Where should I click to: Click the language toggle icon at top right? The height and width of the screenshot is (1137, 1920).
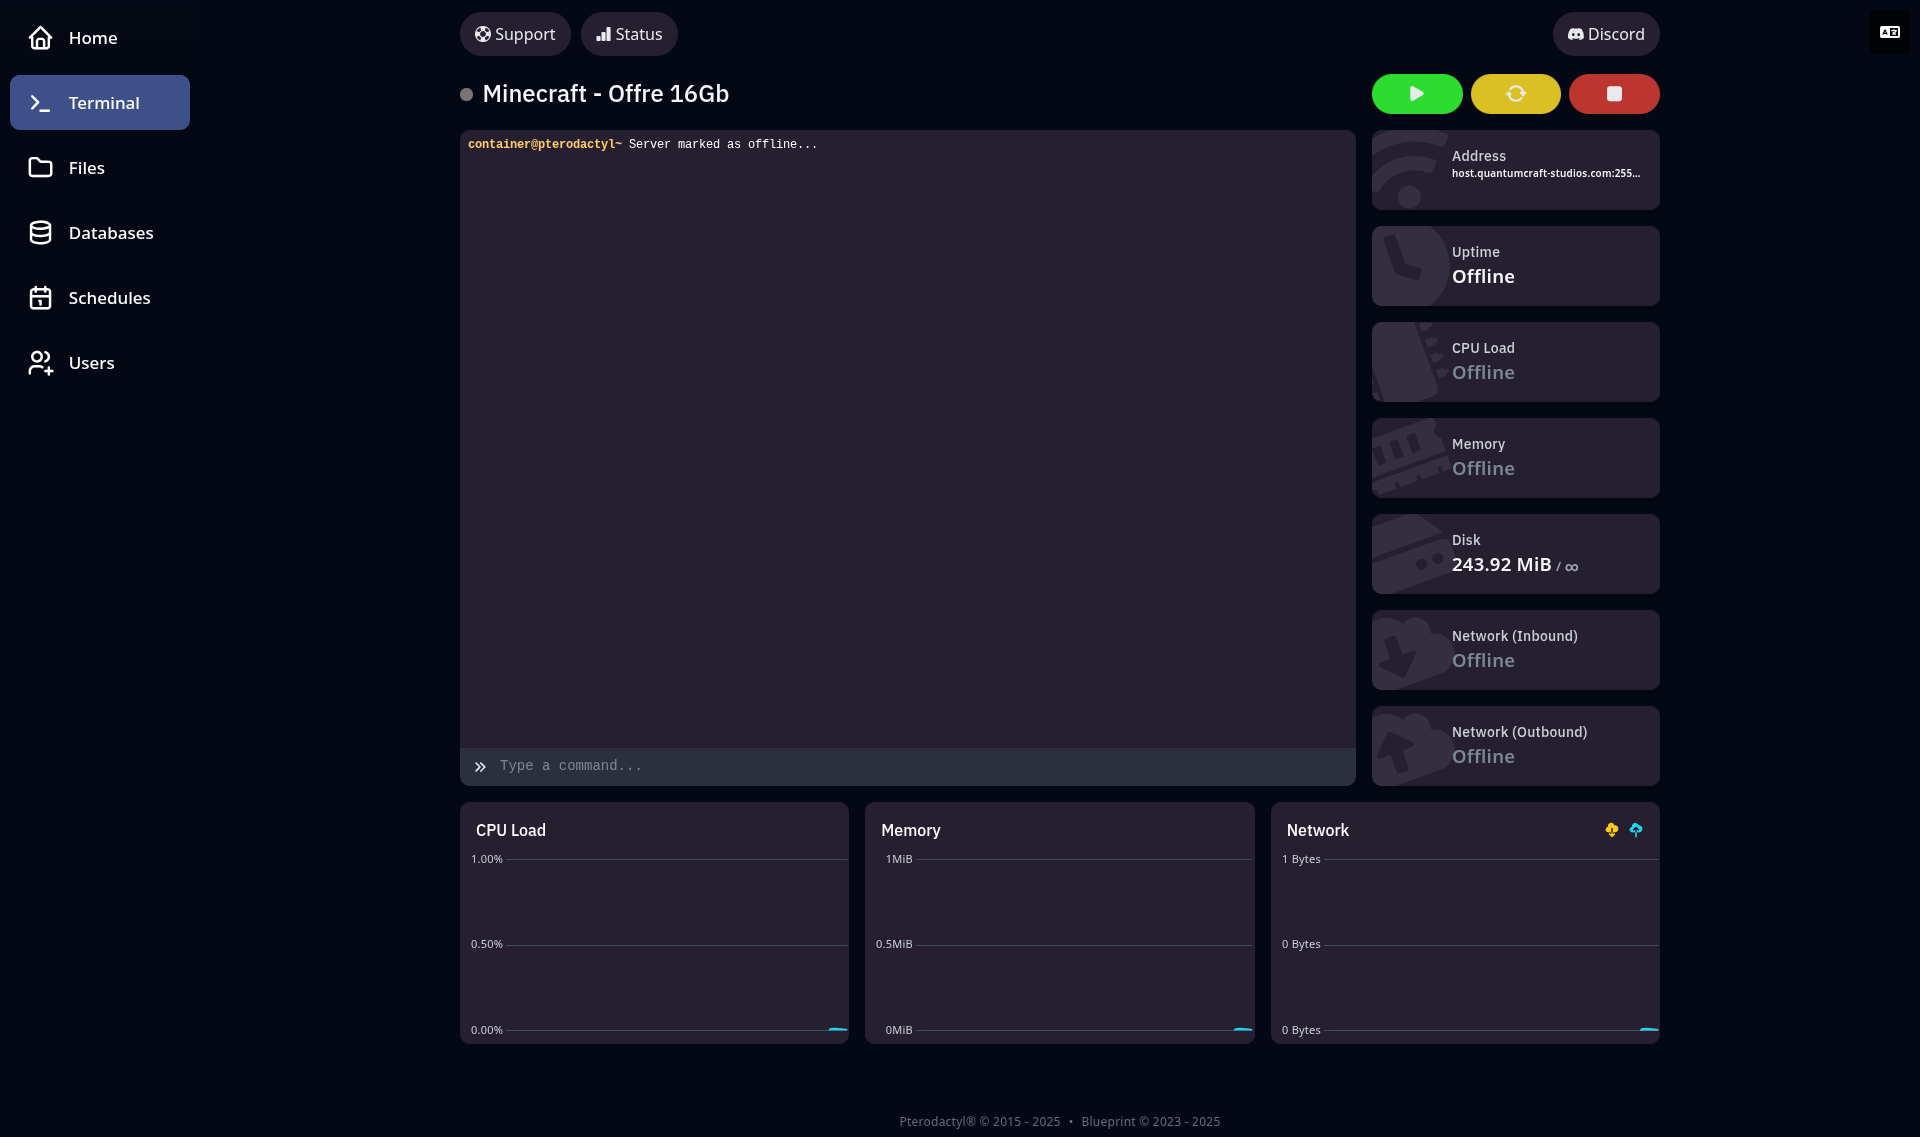pos(1890,33)
